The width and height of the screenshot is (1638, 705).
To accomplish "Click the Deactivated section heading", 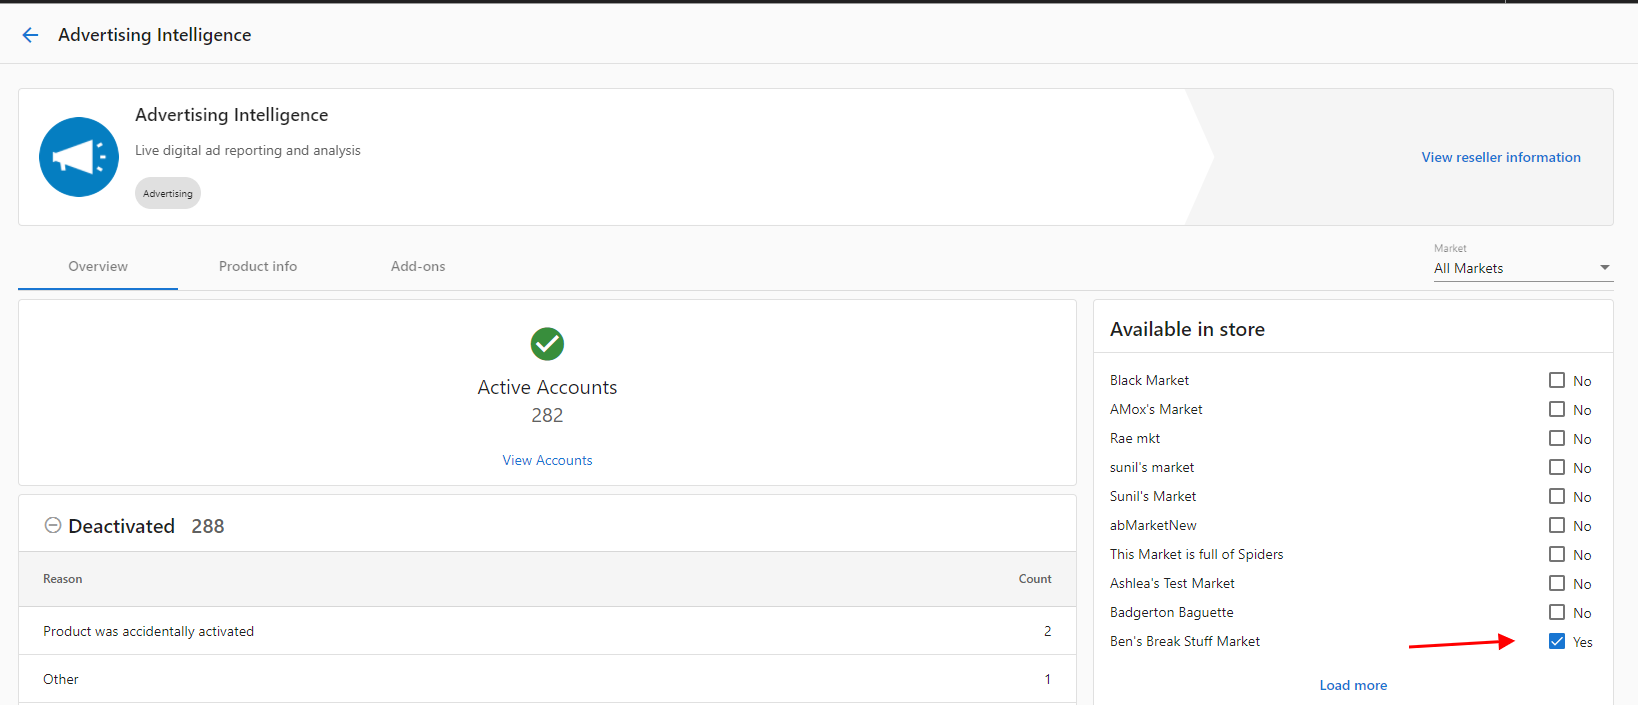I will coord(122,526).
